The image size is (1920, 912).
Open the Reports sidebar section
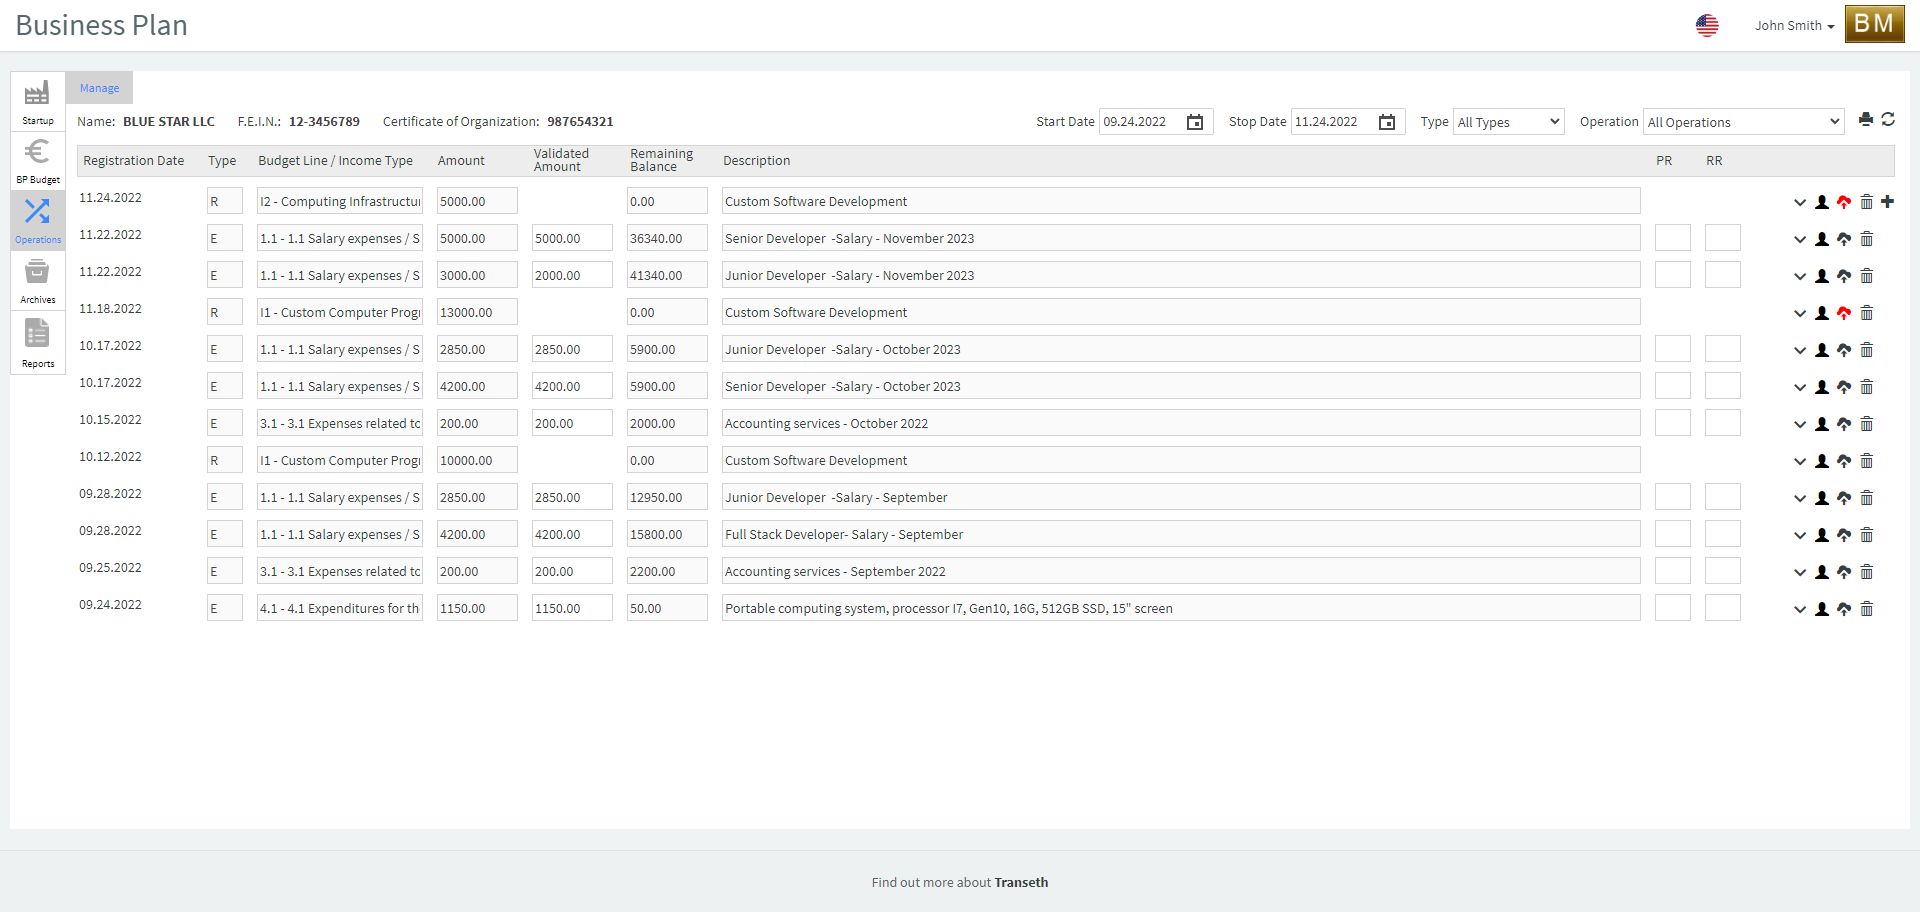point(38,342)
